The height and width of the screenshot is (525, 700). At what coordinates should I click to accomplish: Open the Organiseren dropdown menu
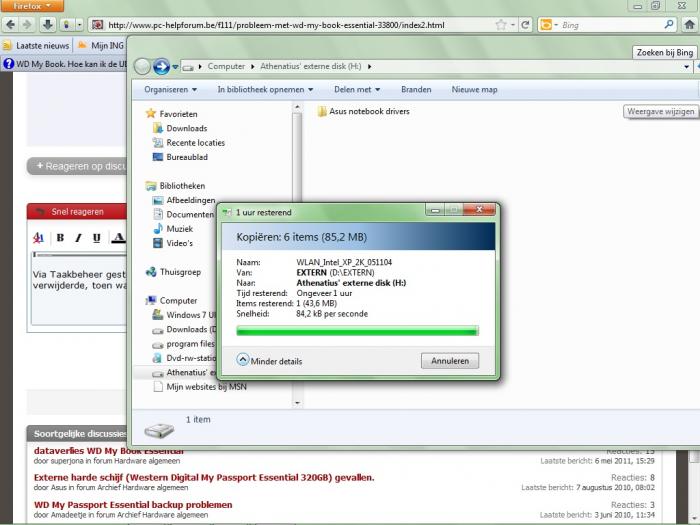click(170, 89)
